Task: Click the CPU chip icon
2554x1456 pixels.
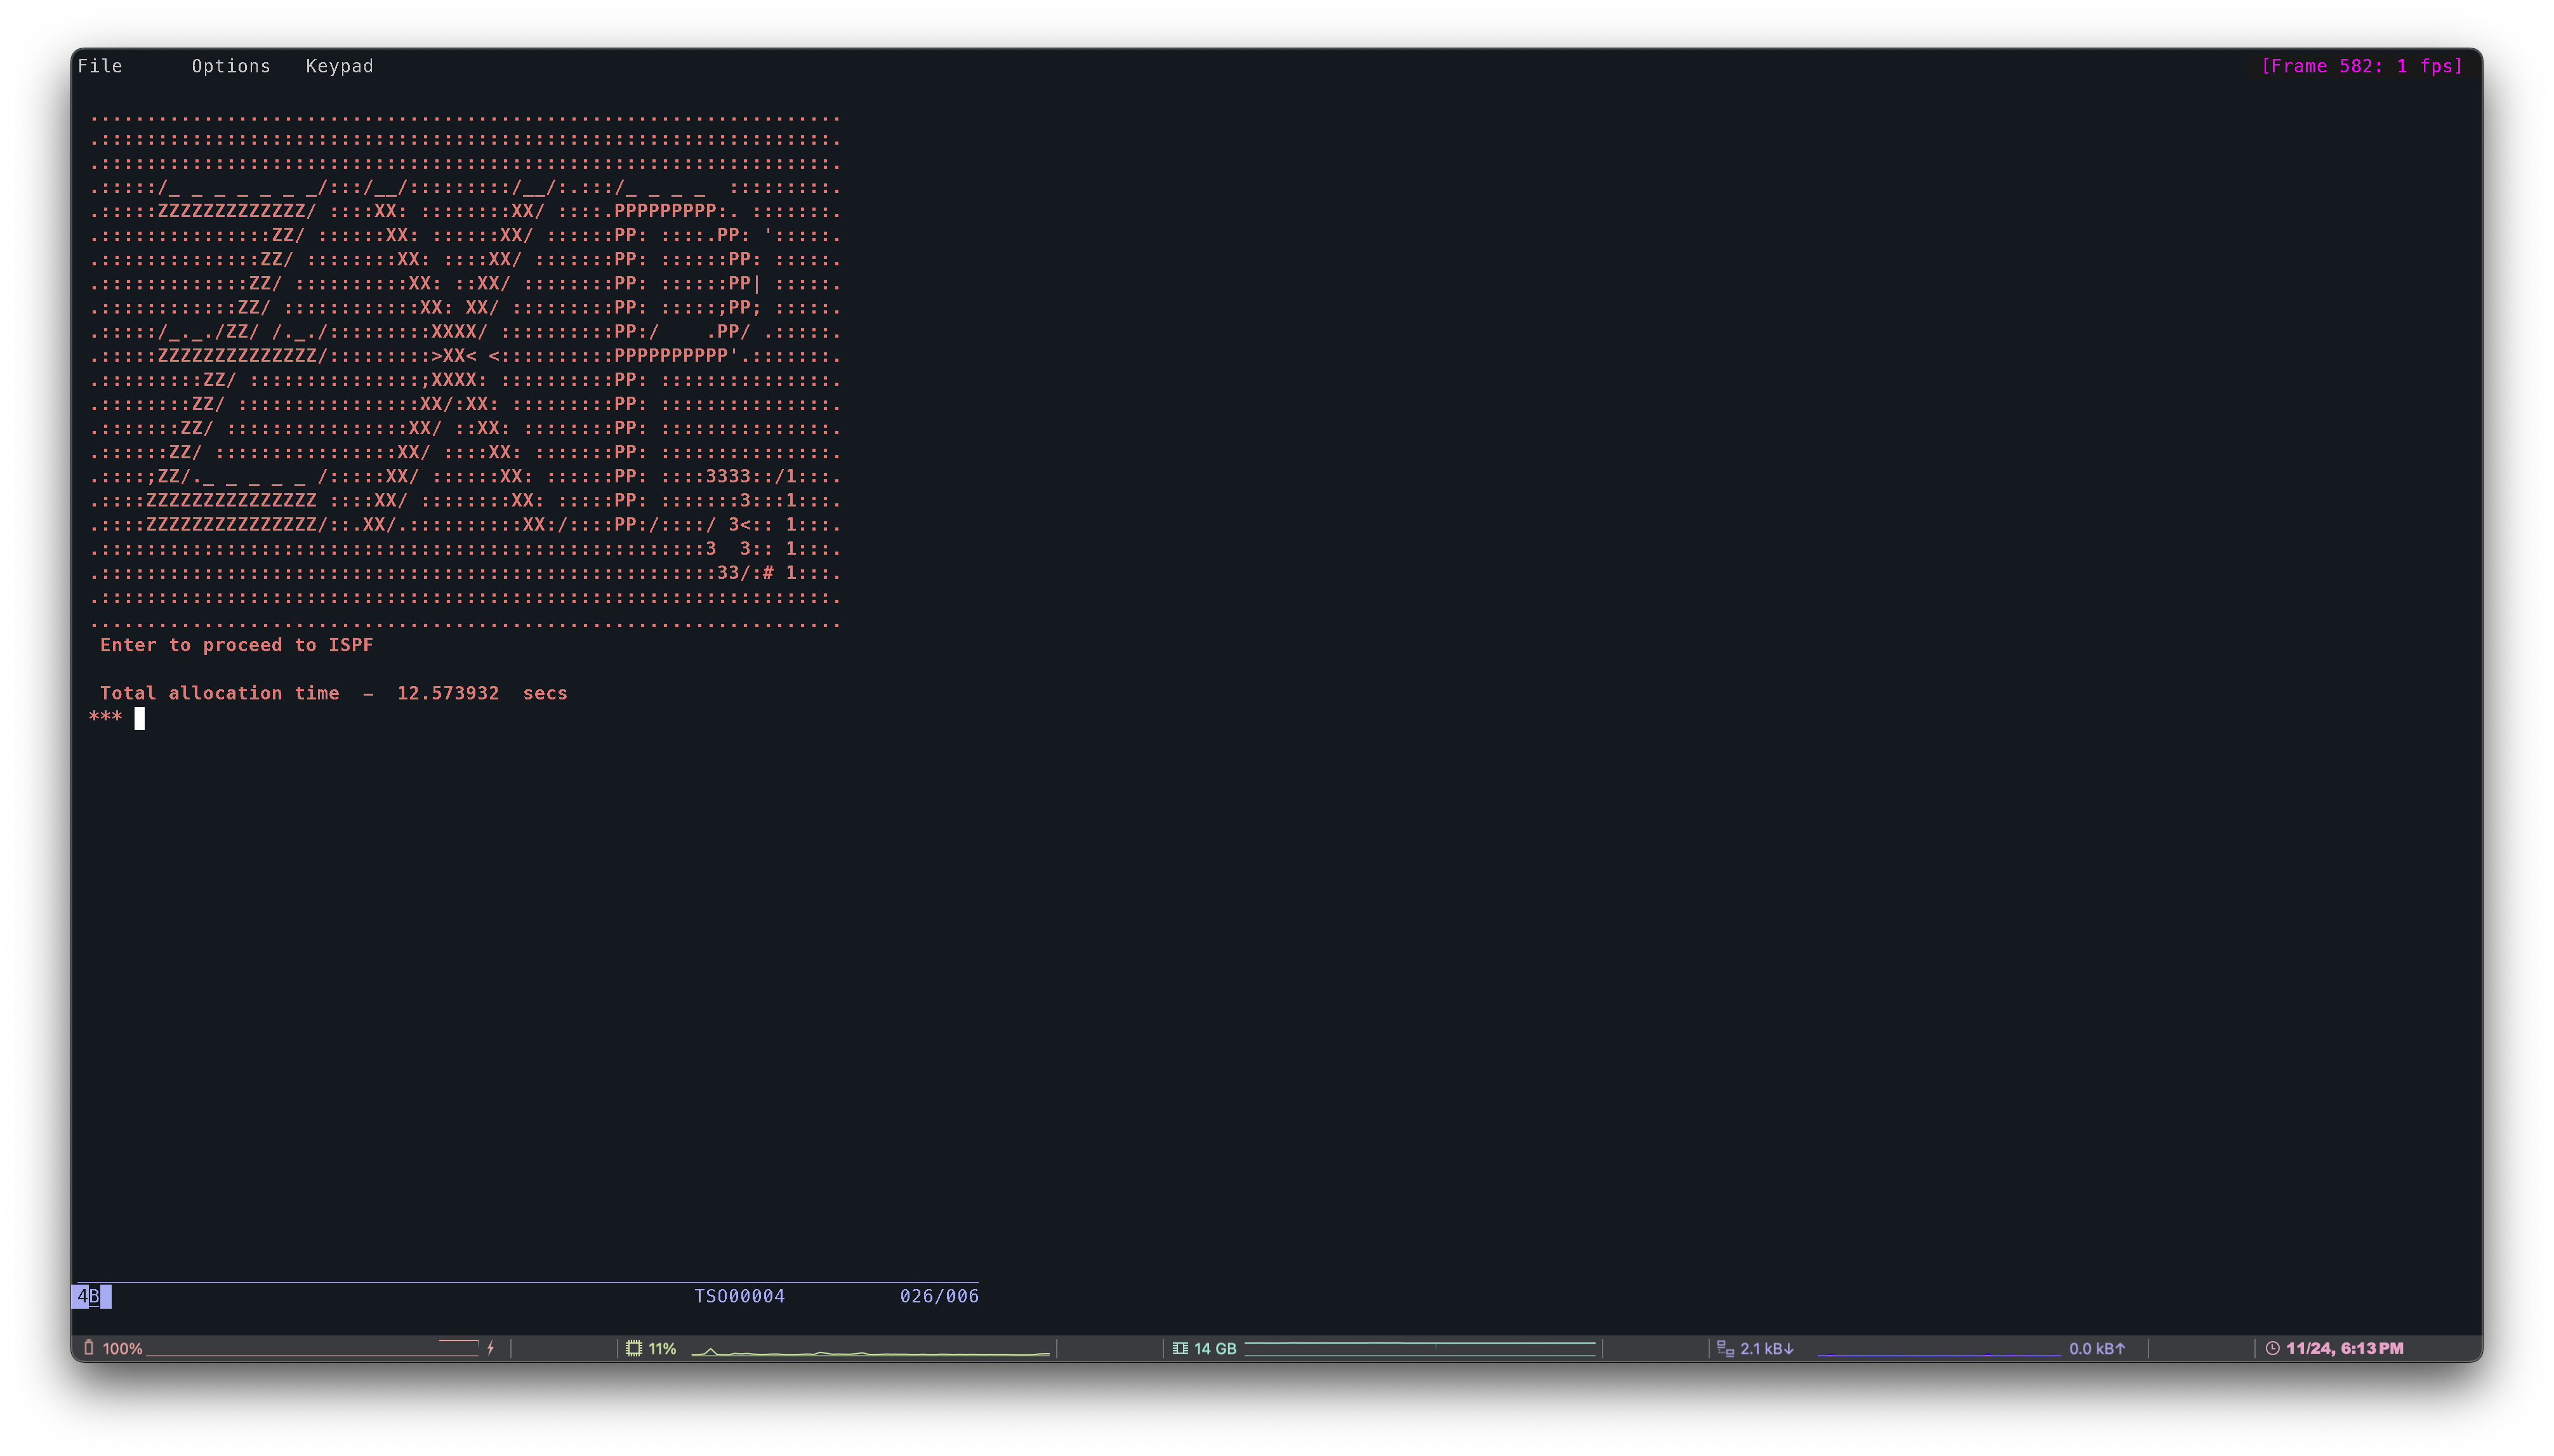Action: coord(633,1348)
